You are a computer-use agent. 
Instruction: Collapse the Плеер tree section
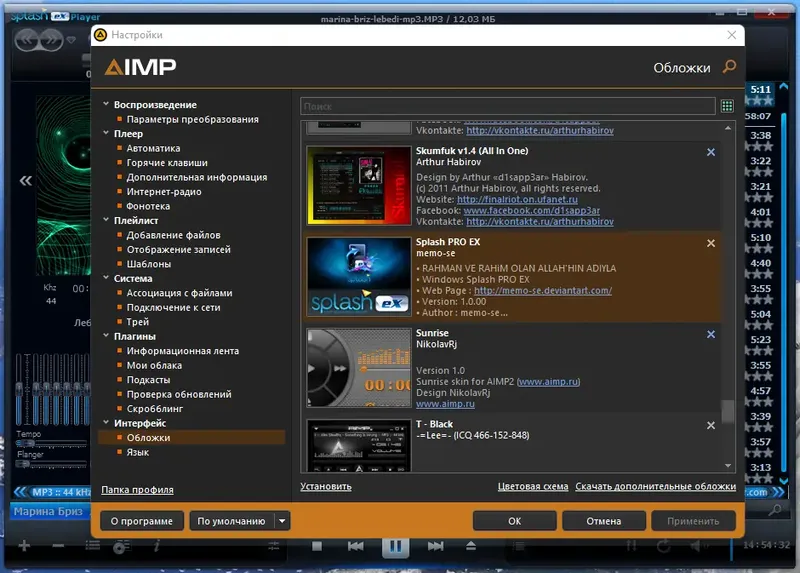(106, 133)
